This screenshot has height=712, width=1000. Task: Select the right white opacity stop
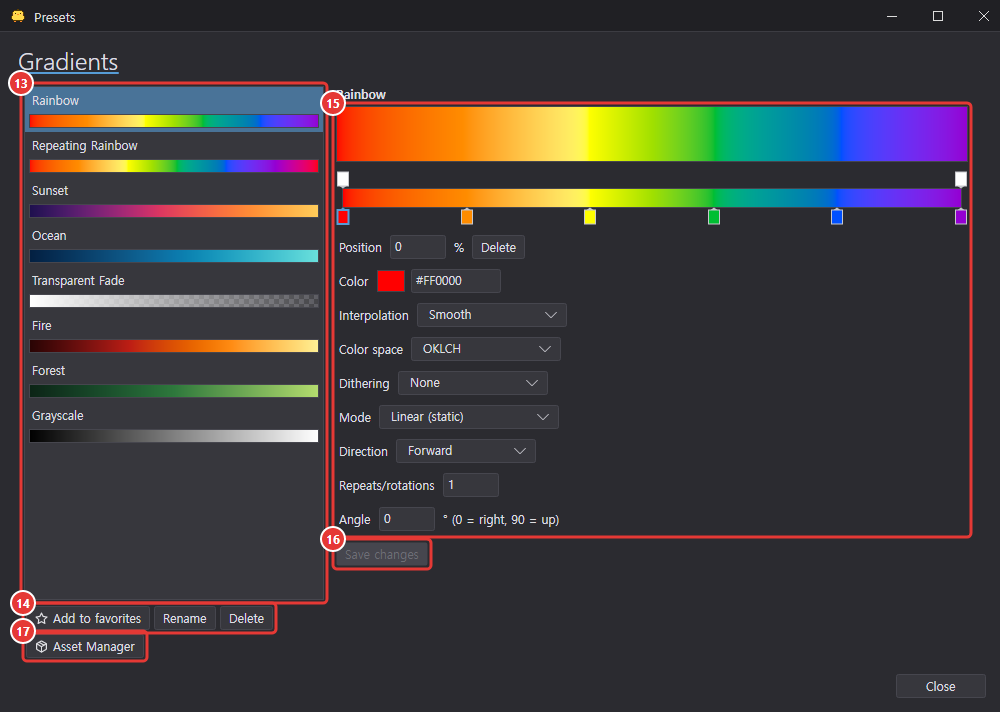[960, 179]
